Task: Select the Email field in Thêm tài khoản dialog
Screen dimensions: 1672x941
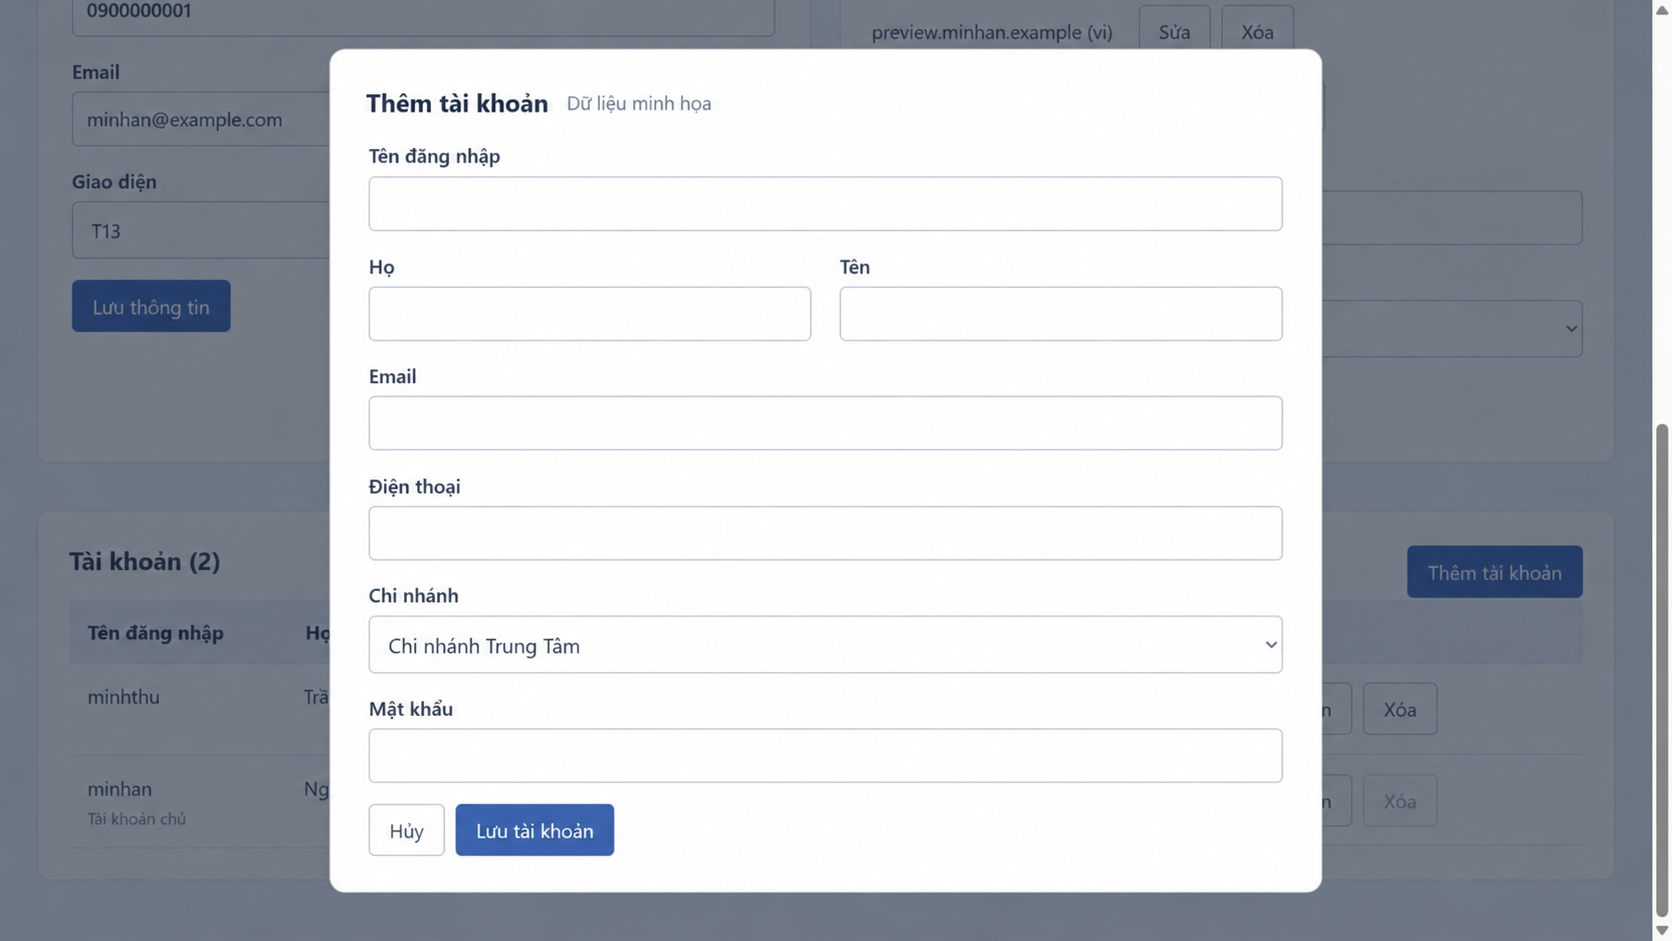Action: pyautogui.click(x=825, y=423)
